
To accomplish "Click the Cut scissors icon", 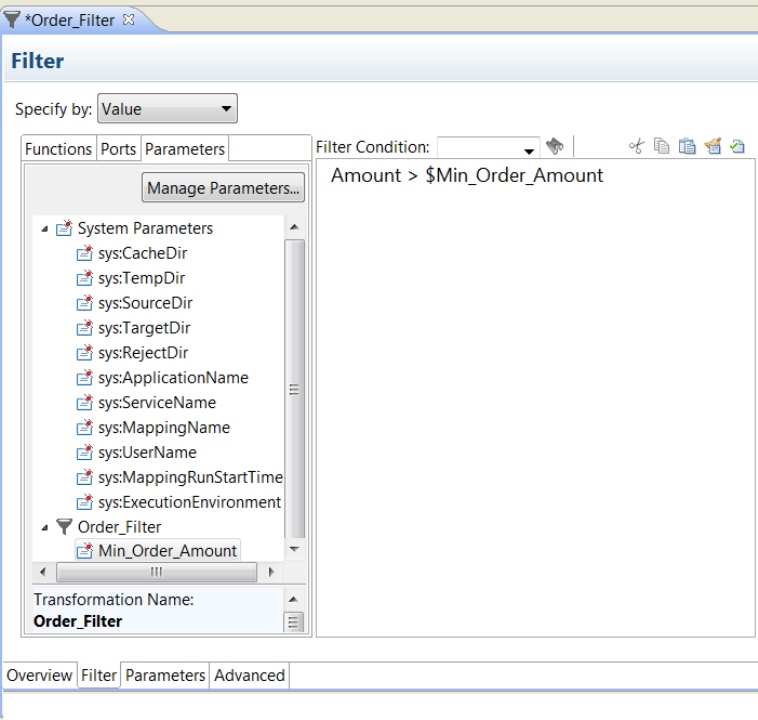I will click(x=637, y=146).
